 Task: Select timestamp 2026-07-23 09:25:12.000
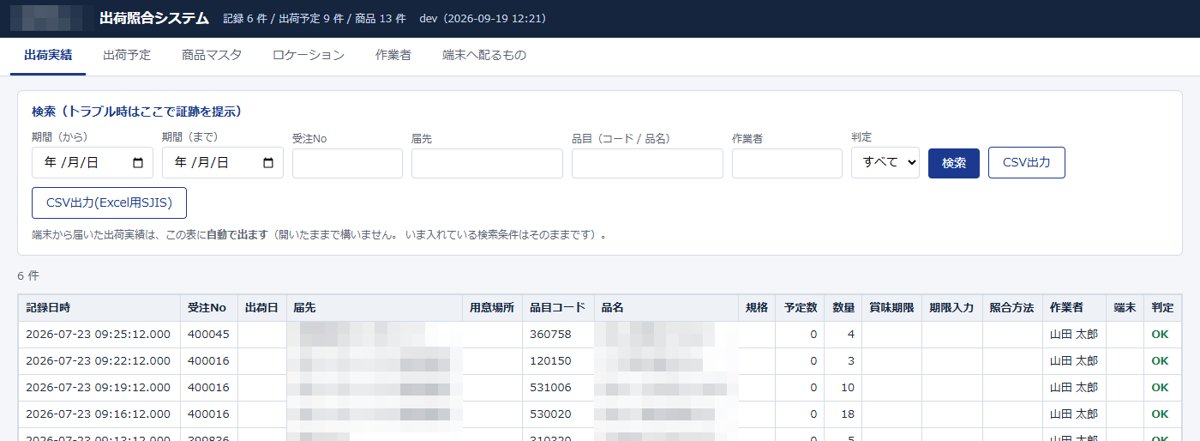(98, 334)
